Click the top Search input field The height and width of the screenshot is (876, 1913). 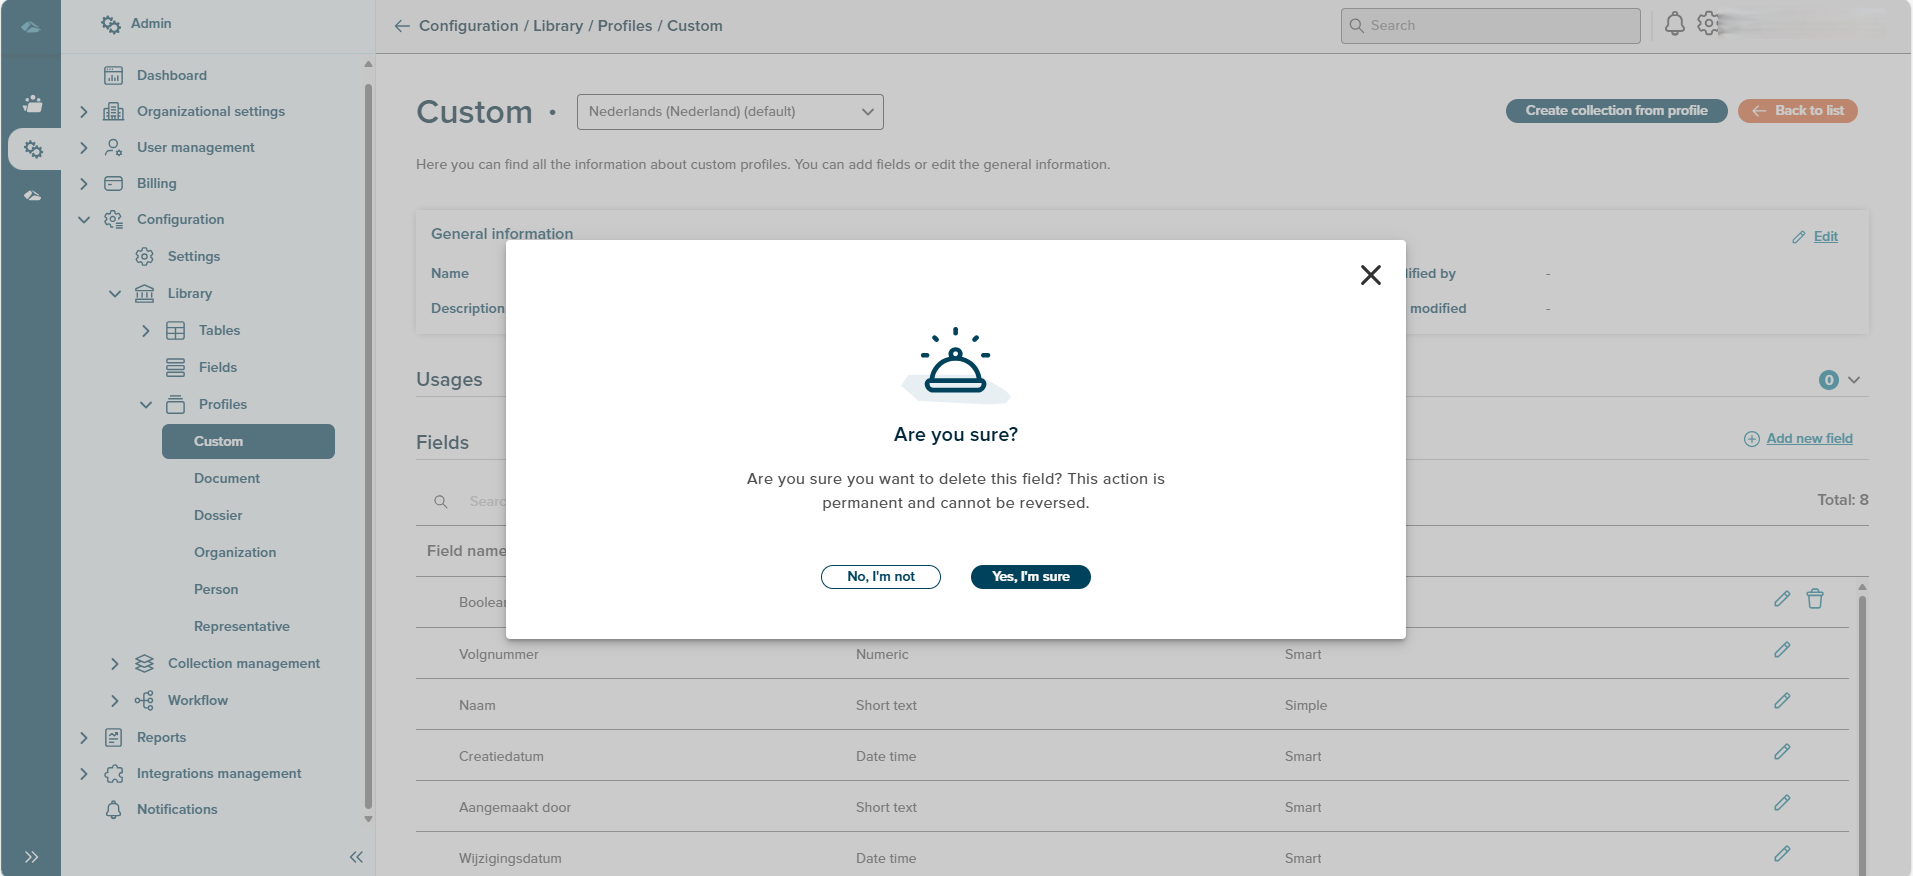pyautogui.click(x=1490, y=26)
